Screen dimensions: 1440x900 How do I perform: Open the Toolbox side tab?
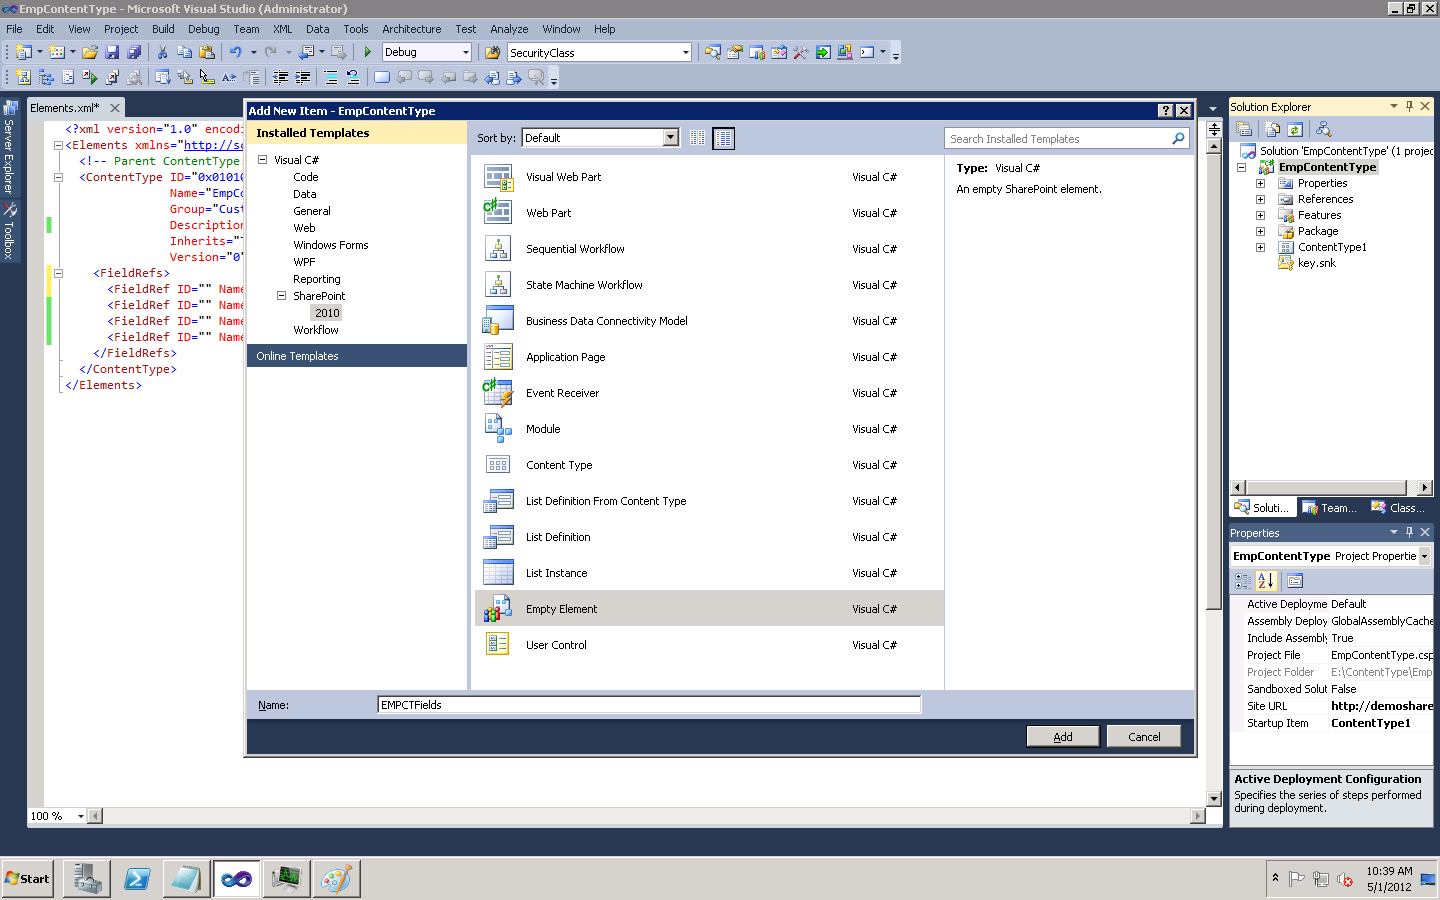(x=9, y=231)
